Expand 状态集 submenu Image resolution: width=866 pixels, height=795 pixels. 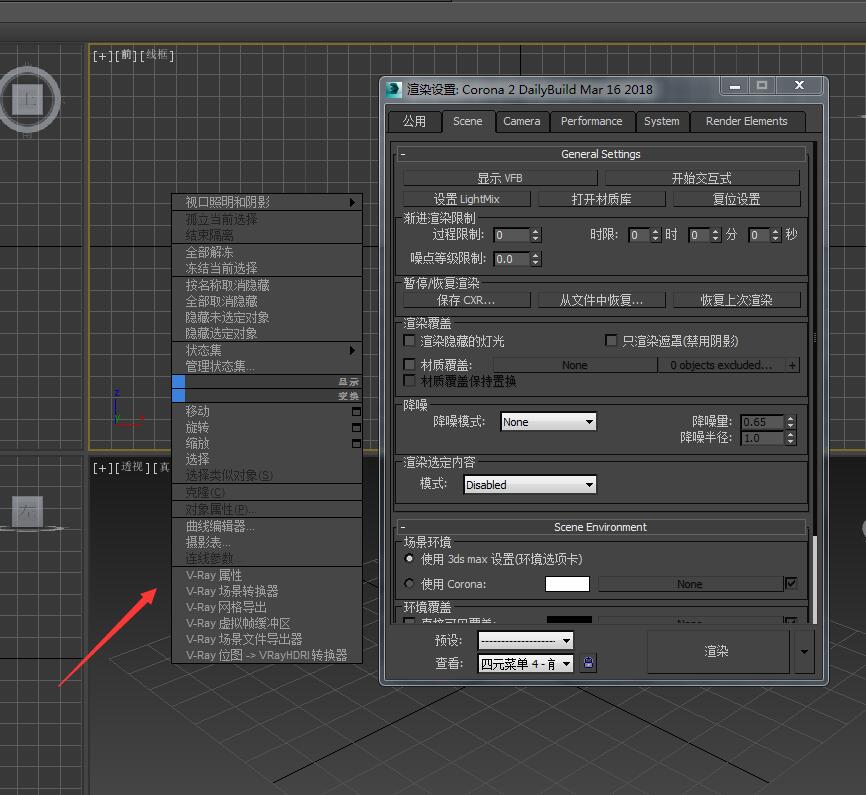[x=267, y=350]
